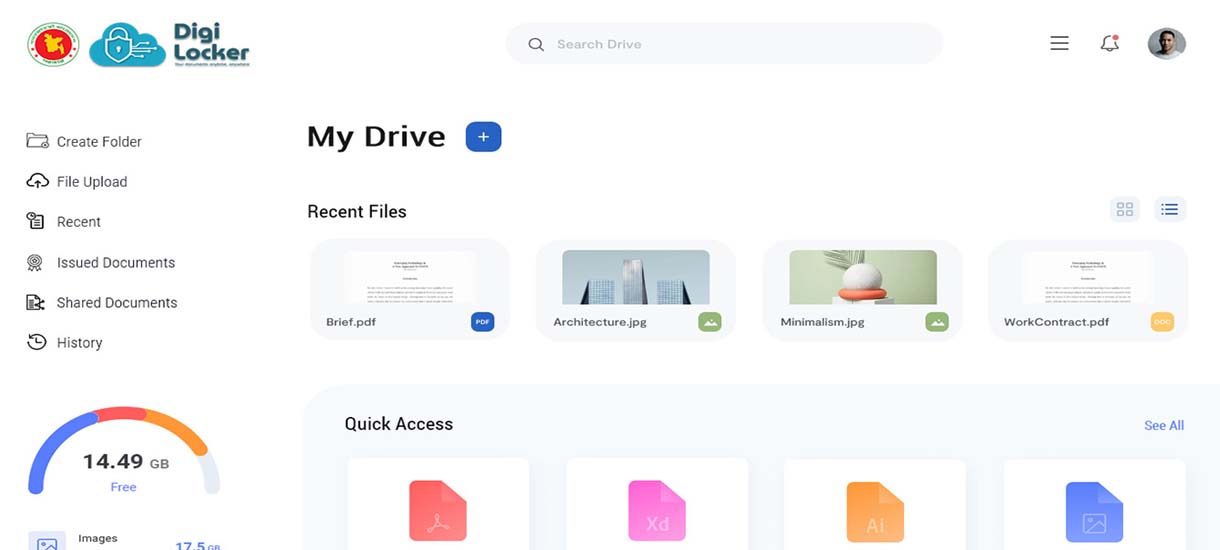1220x550 pixels.
Task: Open the hamburger menu icon
Action: coord(1059,44)
